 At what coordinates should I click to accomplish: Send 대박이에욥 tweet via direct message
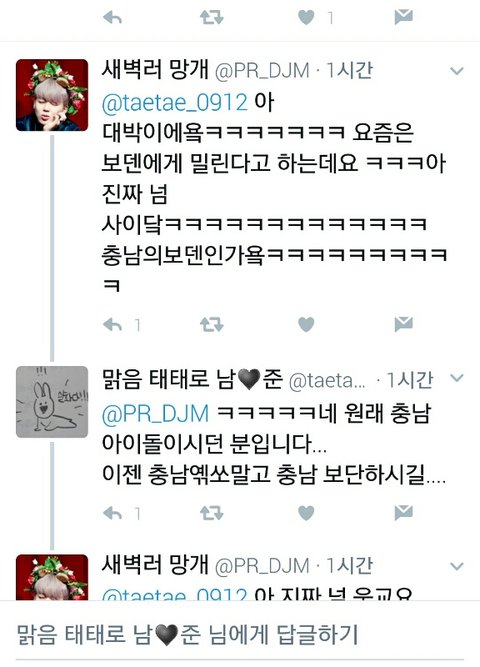pos(403,324)
